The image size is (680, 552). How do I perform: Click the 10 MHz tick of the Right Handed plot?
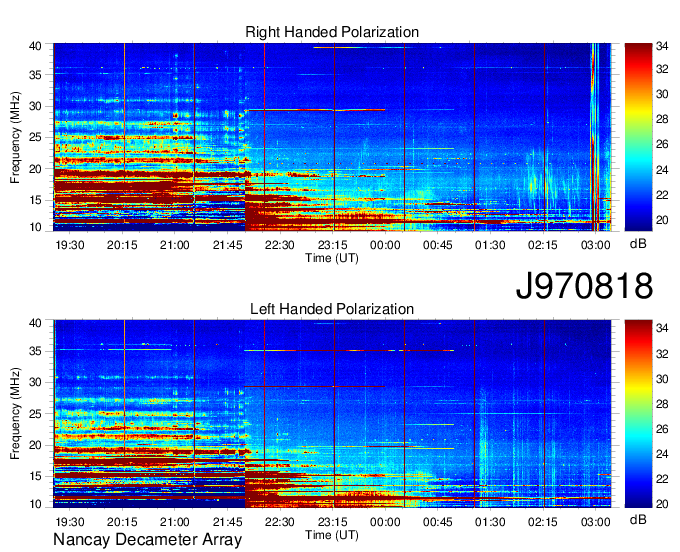35,227
